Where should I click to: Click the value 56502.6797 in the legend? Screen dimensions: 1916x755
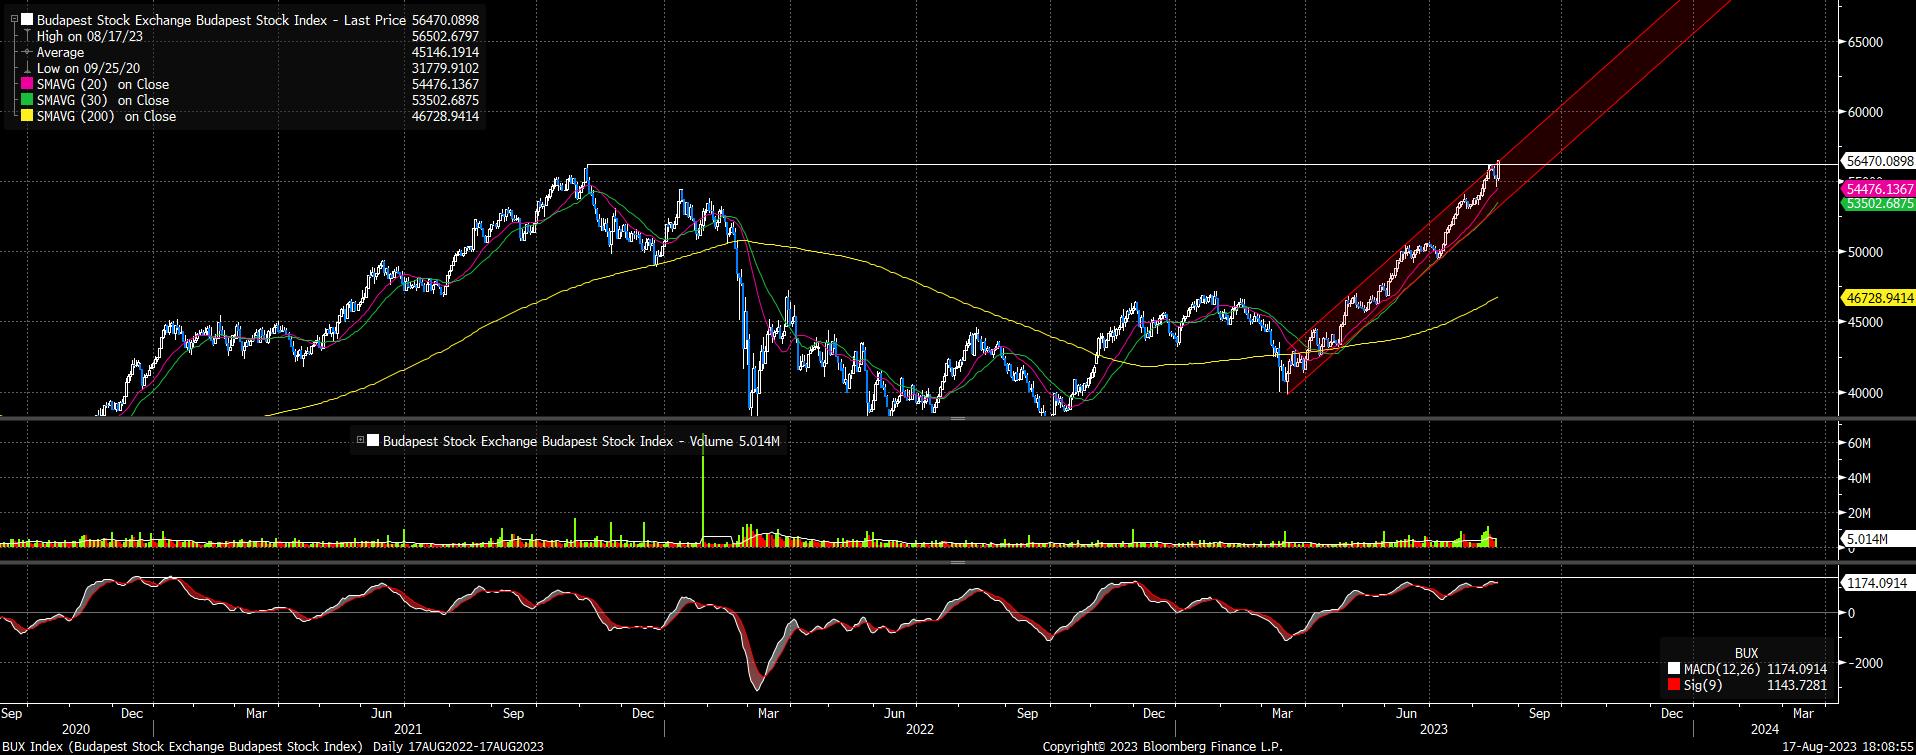pos(445,37)
